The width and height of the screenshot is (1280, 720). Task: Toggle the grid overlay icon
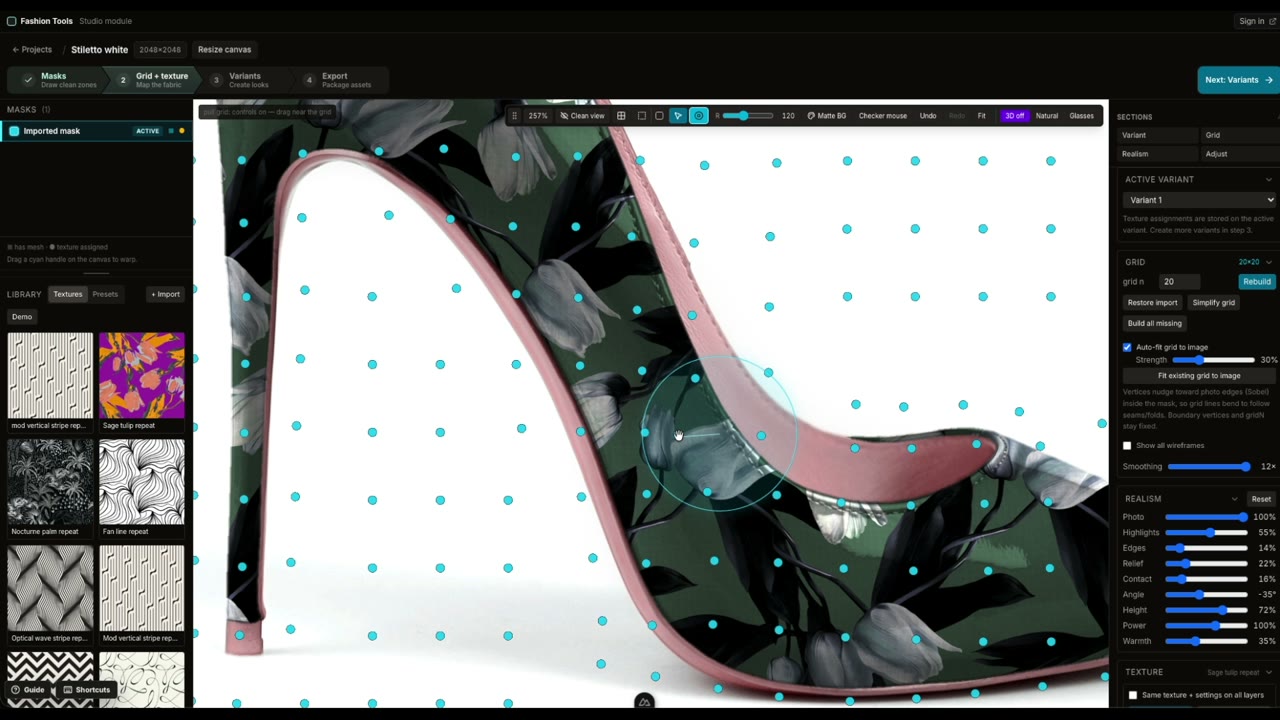621,116
